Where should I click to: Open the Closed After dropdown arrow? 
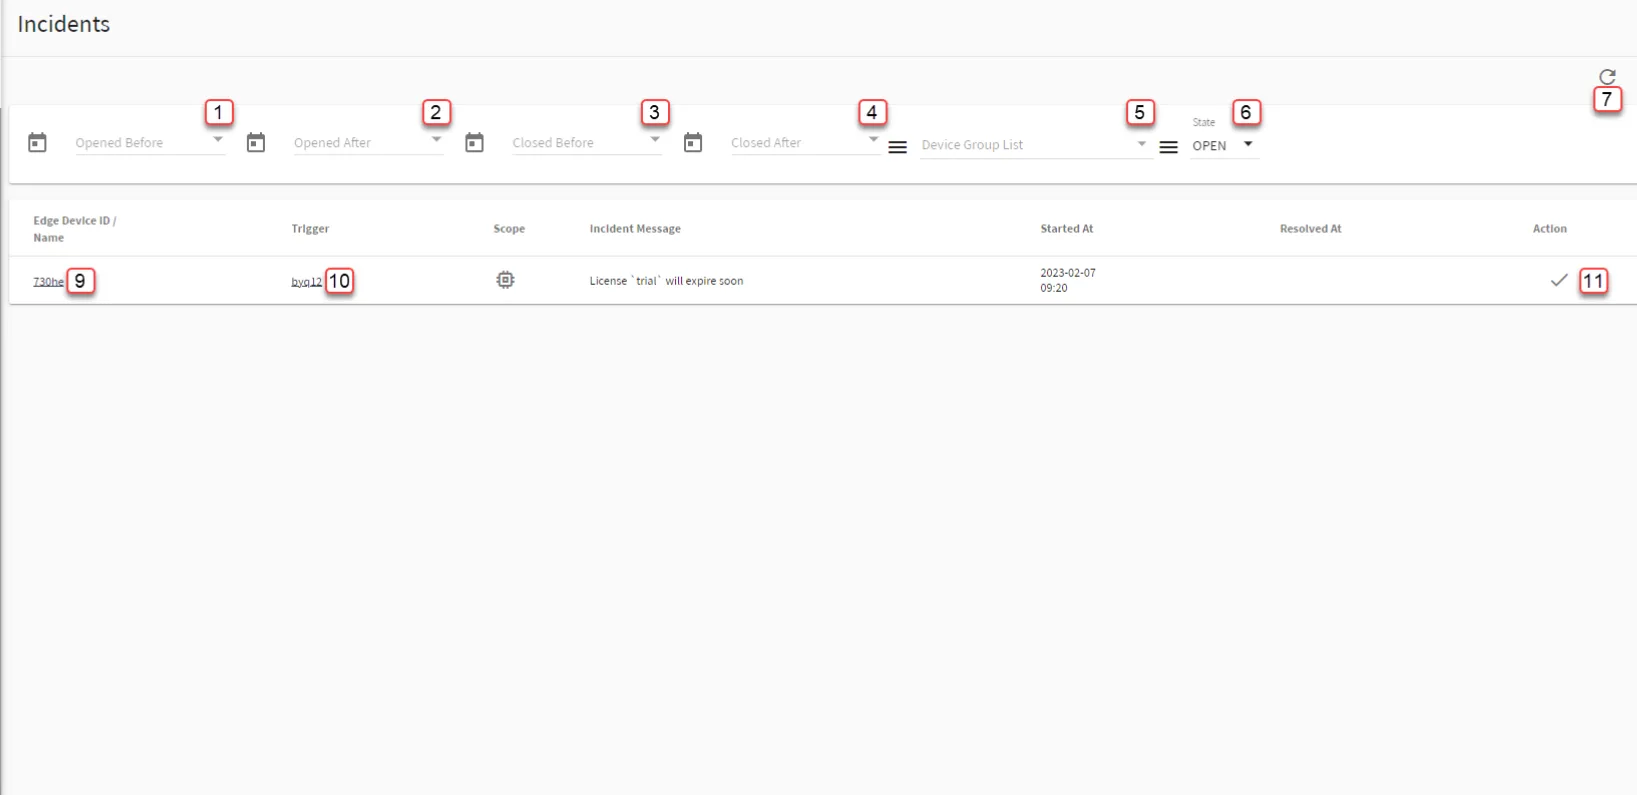click(873, 140)
